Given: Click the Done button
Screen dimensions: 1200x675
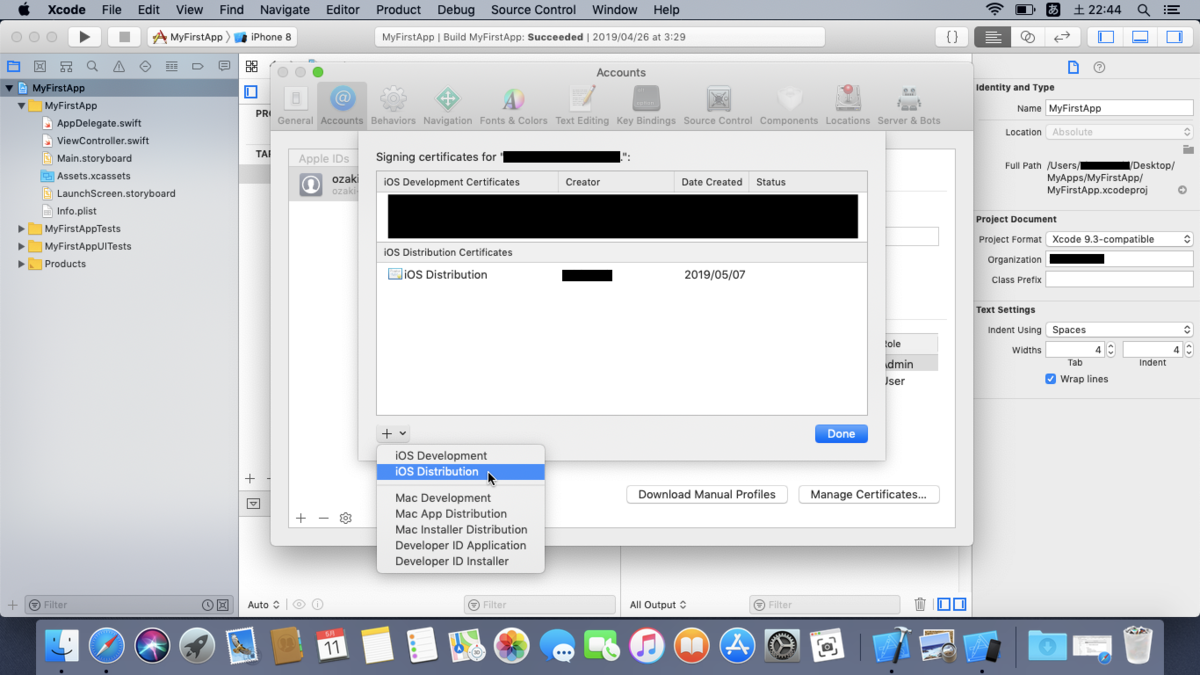Looking at the screenshot, I should (x=841, y=434).
